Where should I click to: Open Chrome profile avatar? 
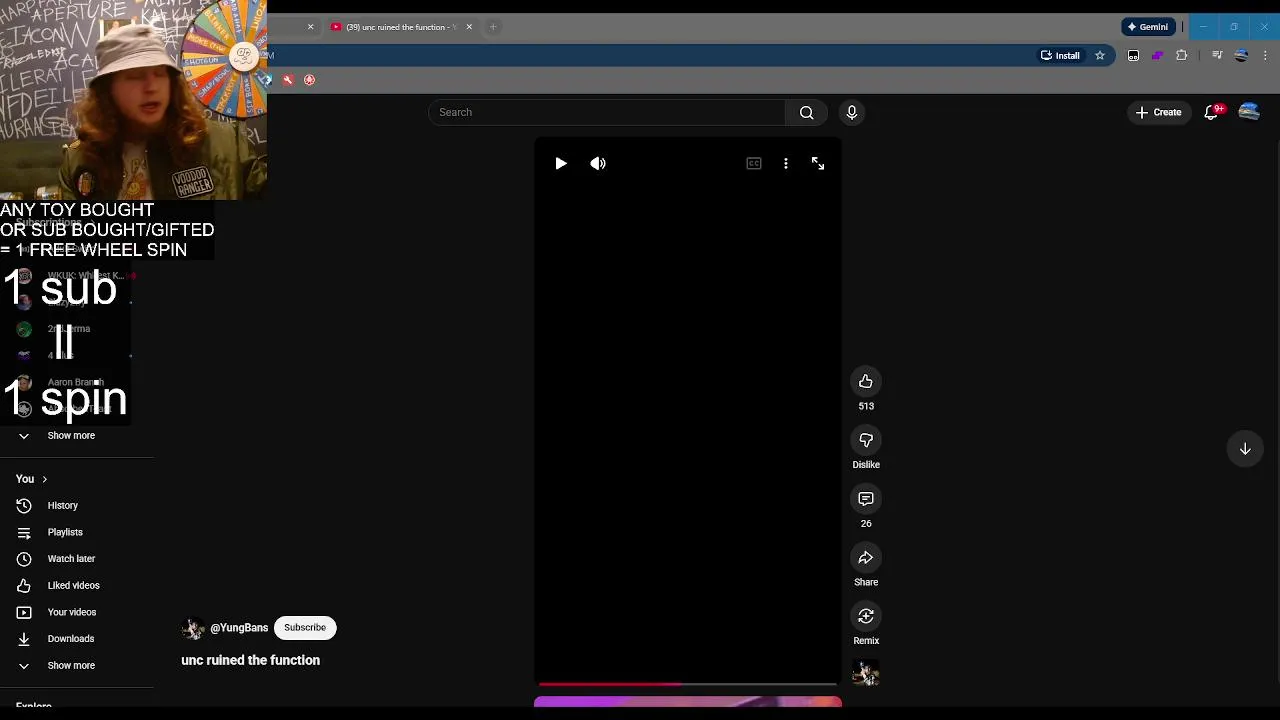1241,56
